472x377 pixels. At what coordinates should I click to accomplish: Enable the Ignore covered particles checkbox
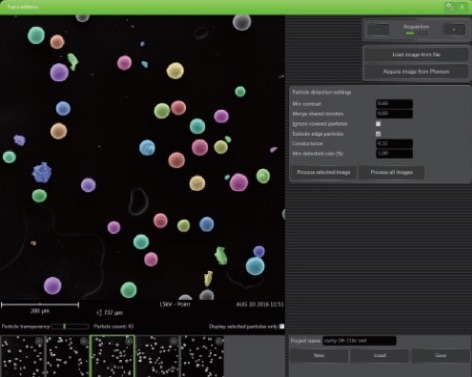(378, 124)
